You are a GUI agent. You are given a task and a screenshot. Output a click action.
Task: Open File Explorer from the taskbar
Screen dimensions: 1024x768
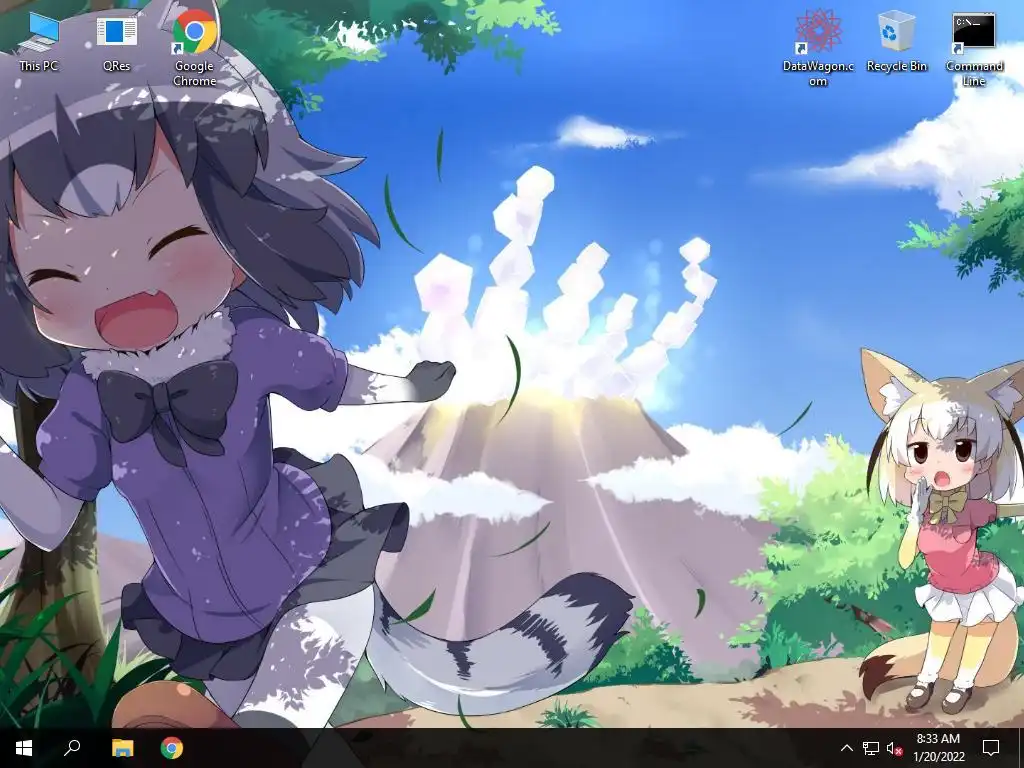click(122, 748)
